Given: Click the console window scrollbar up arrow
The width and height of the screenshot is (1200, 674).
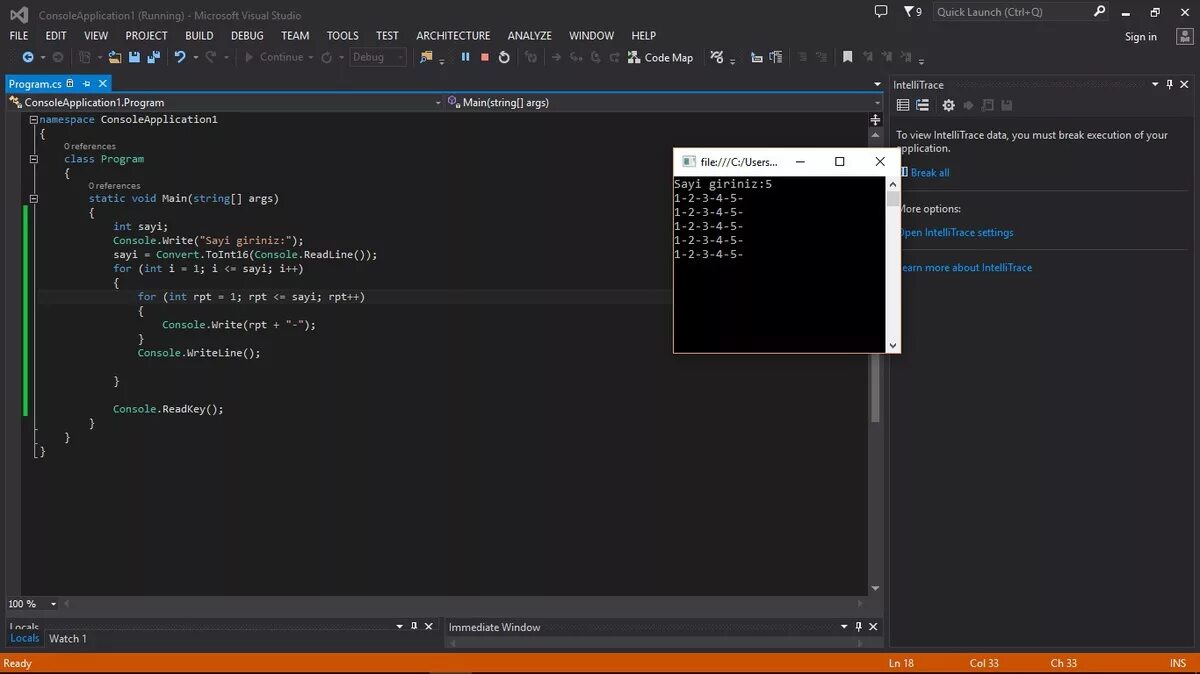Looking at the screenshot, I should tap(894, 184).
